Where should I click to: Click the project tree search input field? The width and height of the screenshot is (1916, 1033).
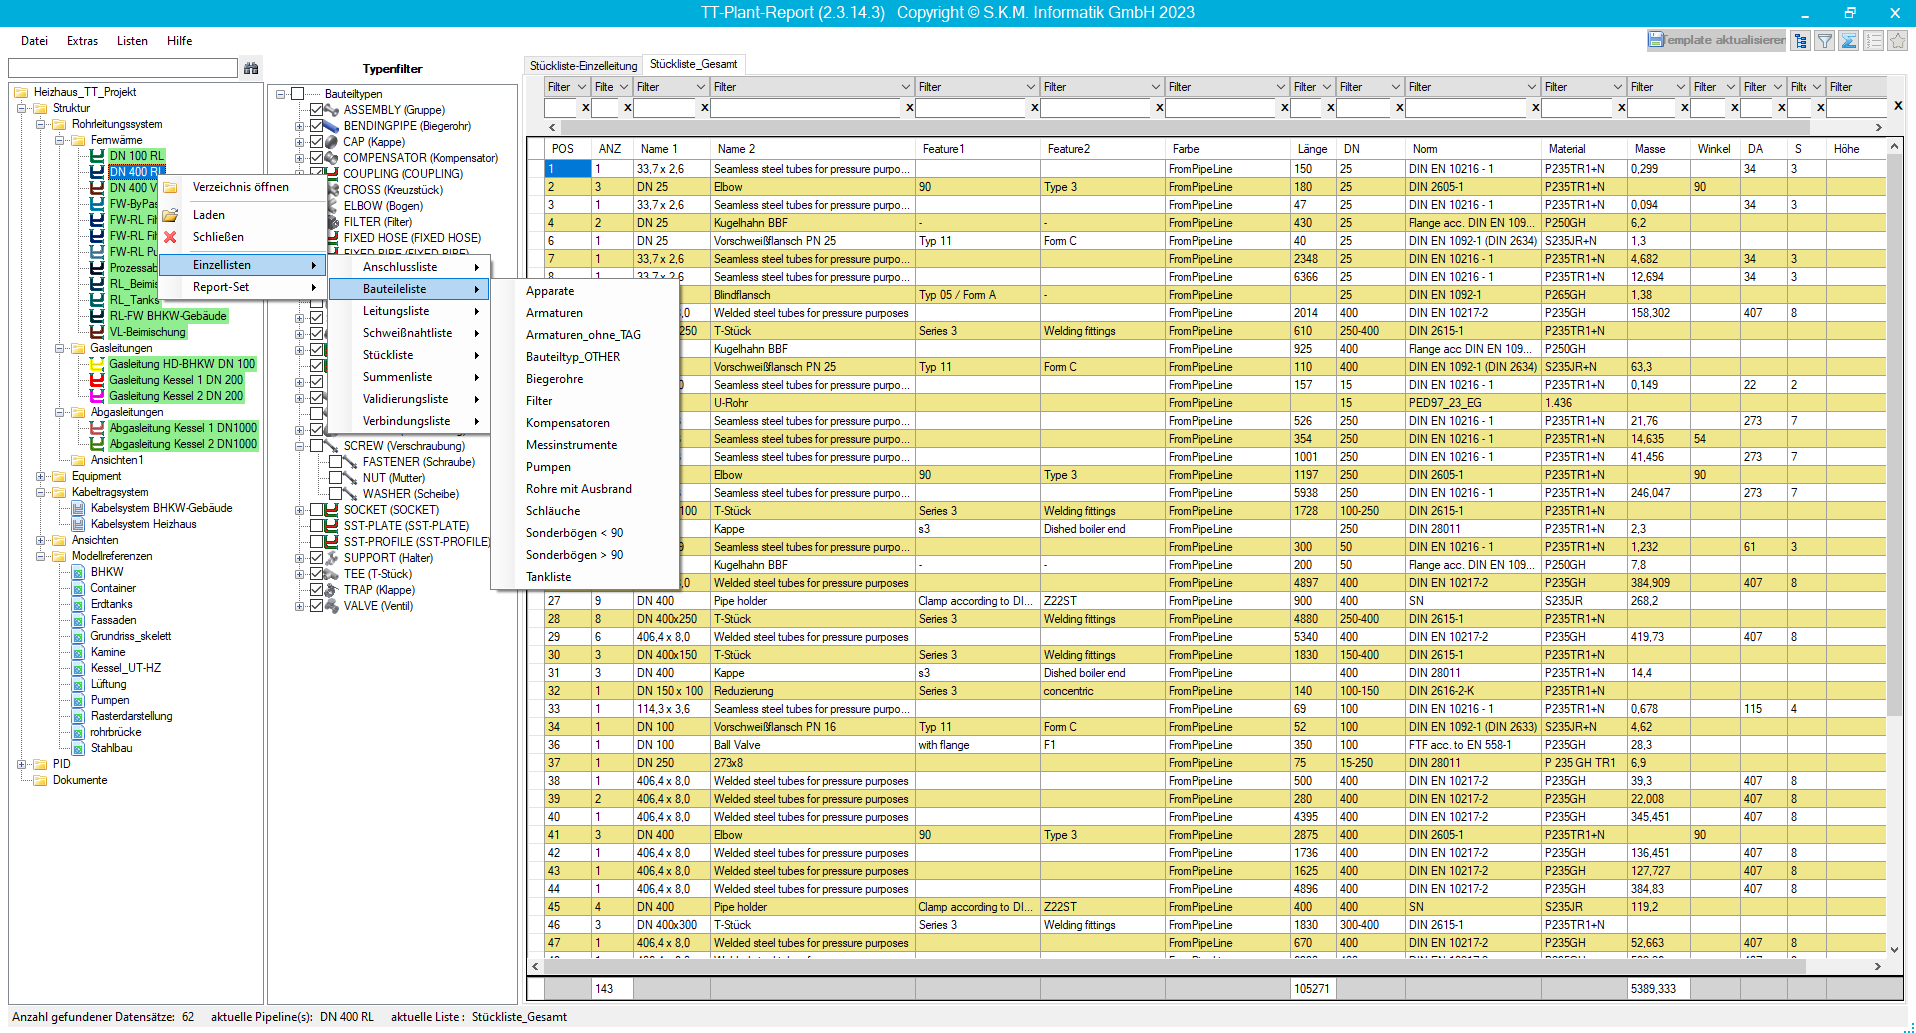coord(123,68)
